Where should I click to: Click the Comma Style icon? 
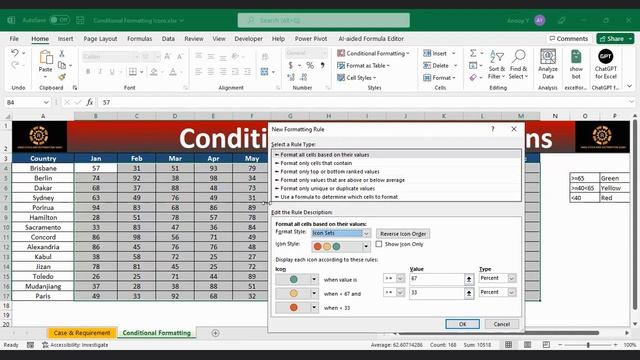click(x=322, y=65)
